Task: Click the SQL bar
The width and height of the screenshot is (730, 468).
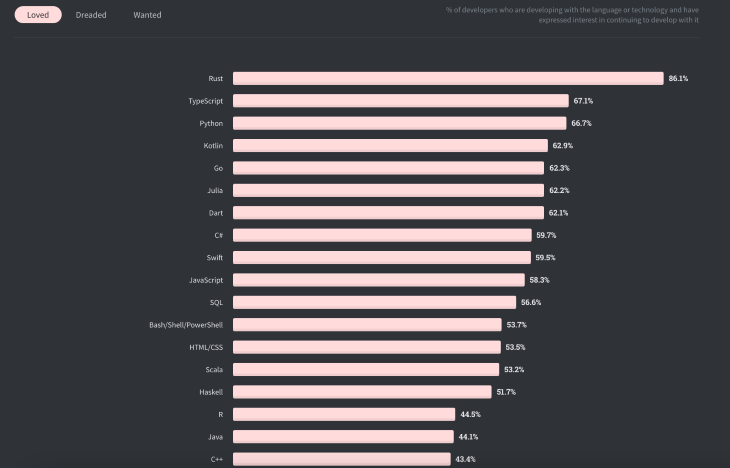Action: pyautogui.click(x=374, y=302)
